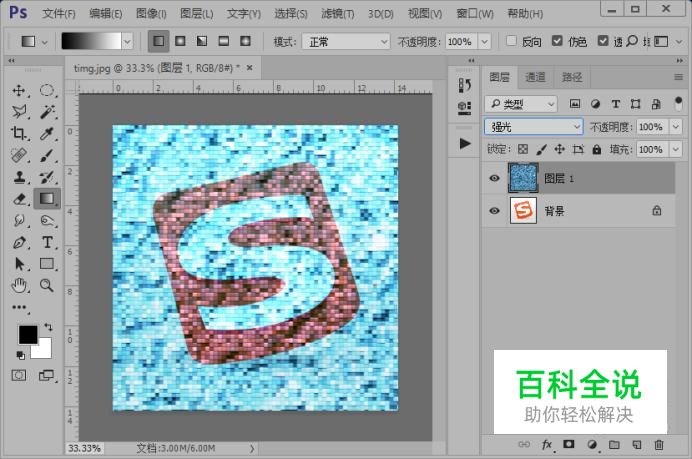Swap foreground and background colors

pos(48,327)
